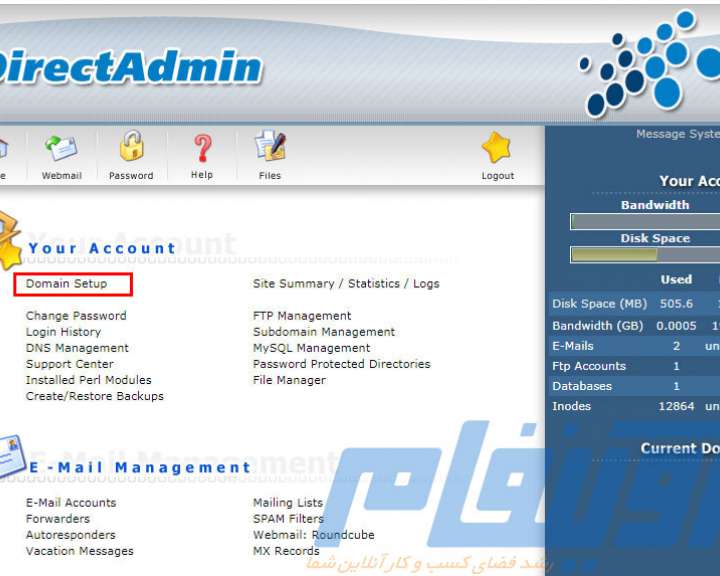Open Autoresponders link
The image size is (720, 576).
(71, 535)
